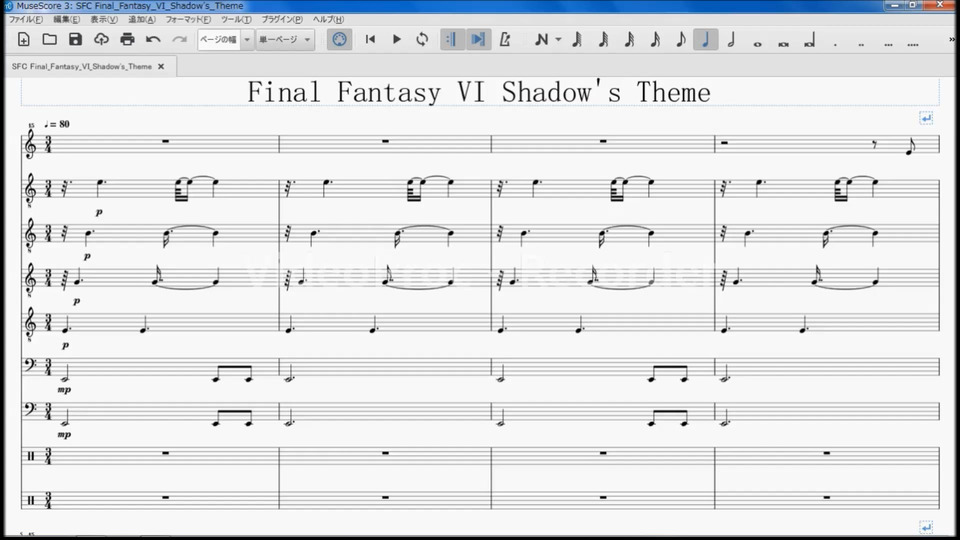Image resolution: width=960 pixels, height=540 pixels.
Task: Add quadruple augmentation dot
Action: (913, 43)
